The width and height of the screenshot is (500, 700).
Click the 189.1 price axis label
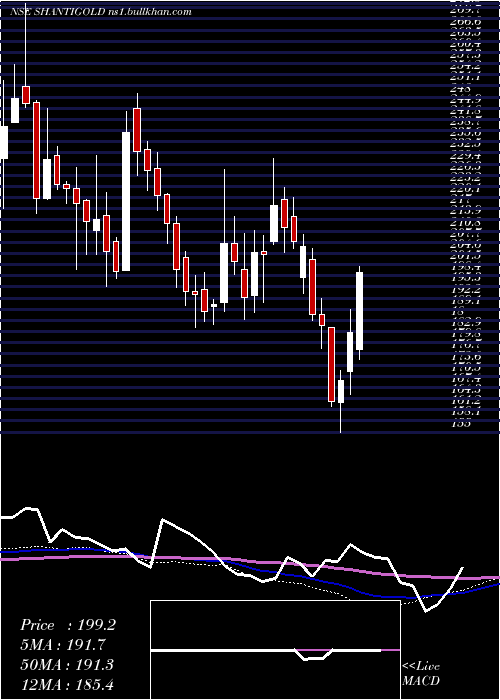coord(466,301)
